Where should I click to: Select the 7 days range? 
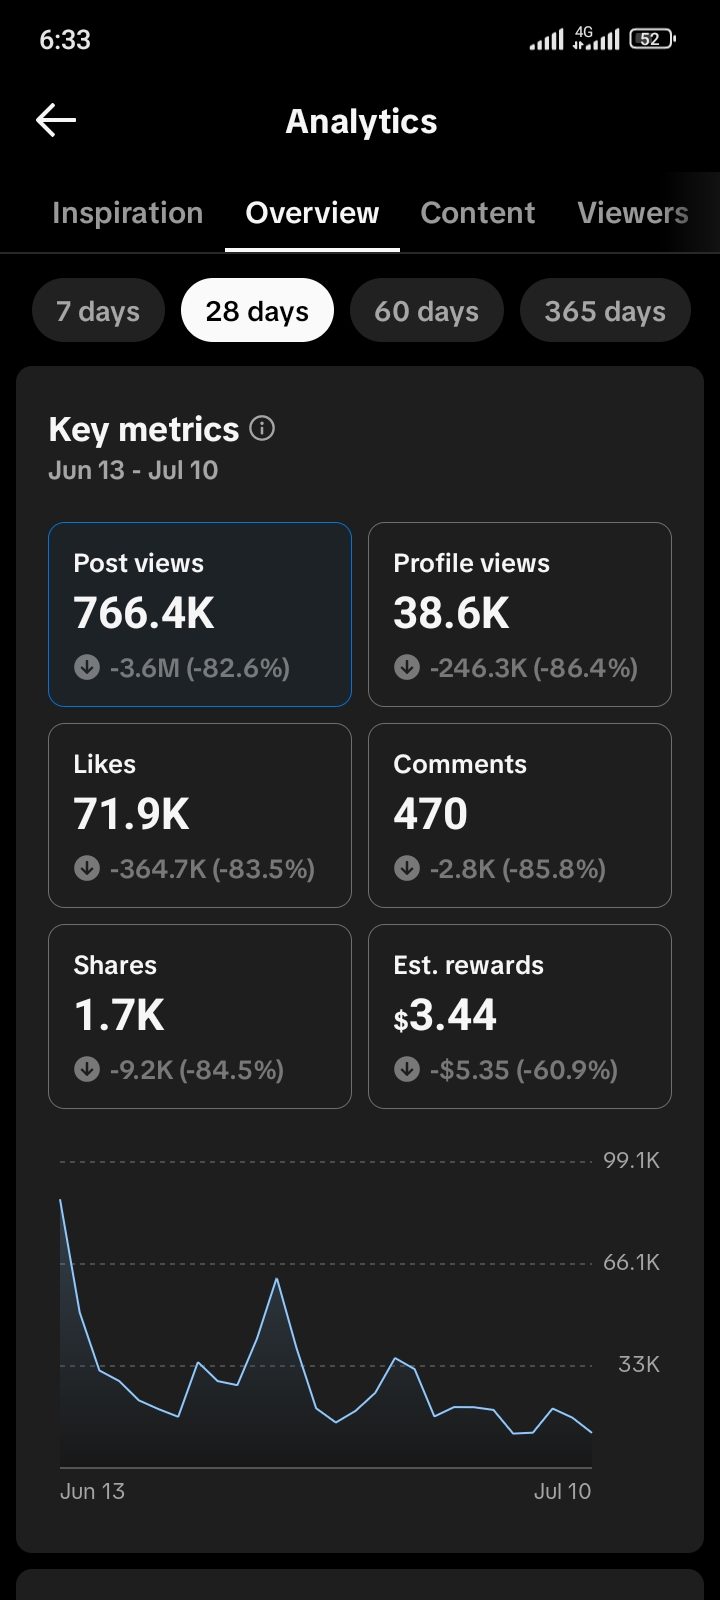[98, 311]
